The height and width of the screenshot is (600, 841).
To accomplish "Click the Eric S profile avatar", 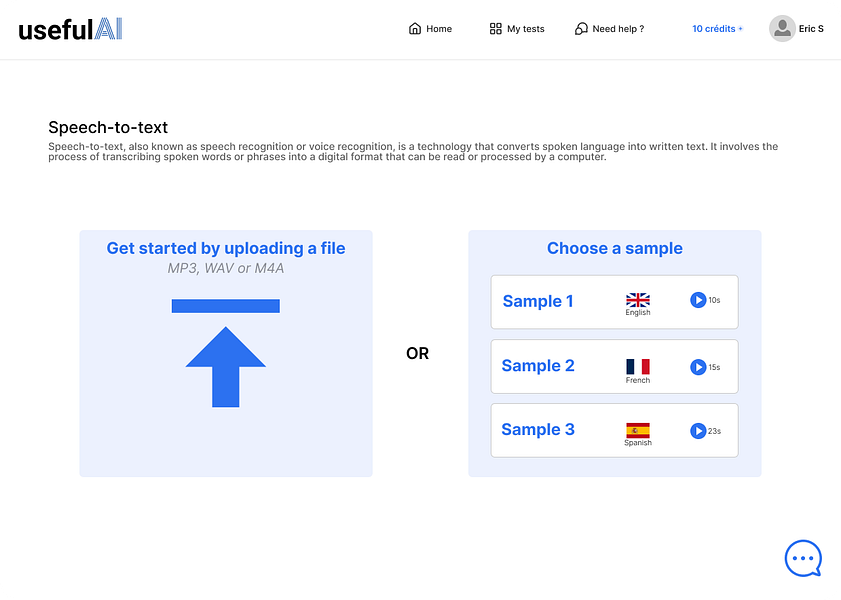I will coord(782,28).
